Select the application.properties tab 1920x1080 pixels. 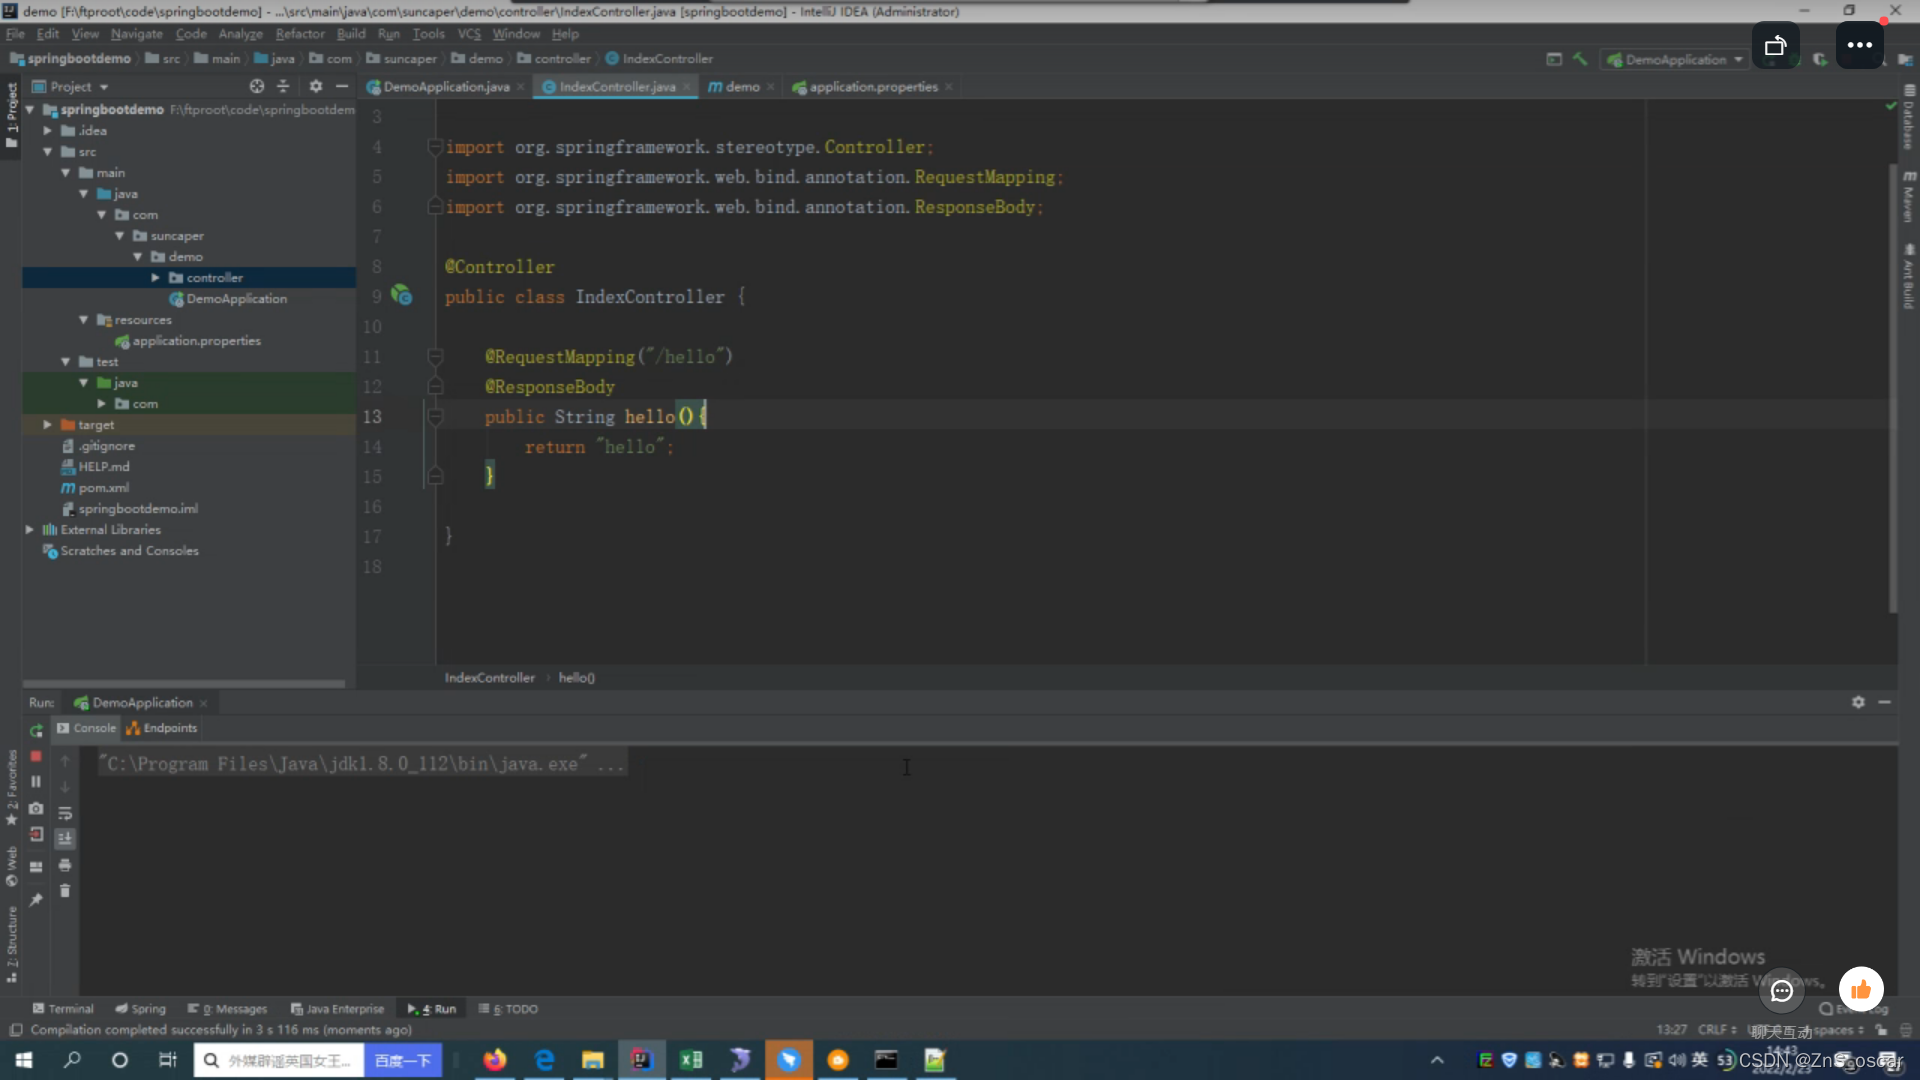pyautogui.click(x=869, y=87)
